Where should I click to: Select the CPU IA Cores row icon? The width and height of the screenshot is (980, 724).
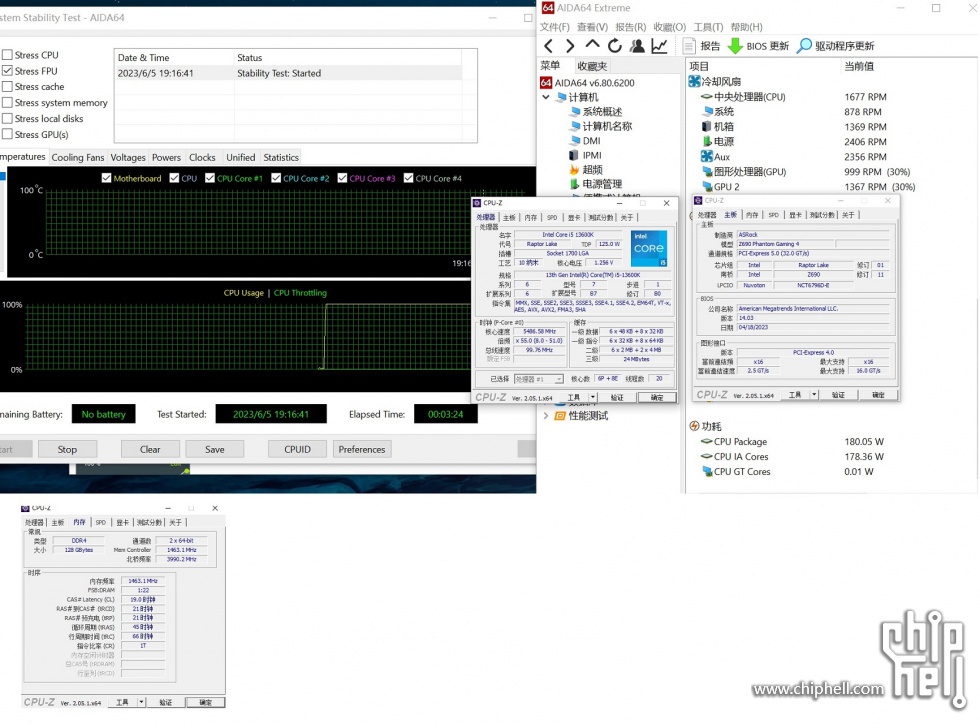coord(707,456)
